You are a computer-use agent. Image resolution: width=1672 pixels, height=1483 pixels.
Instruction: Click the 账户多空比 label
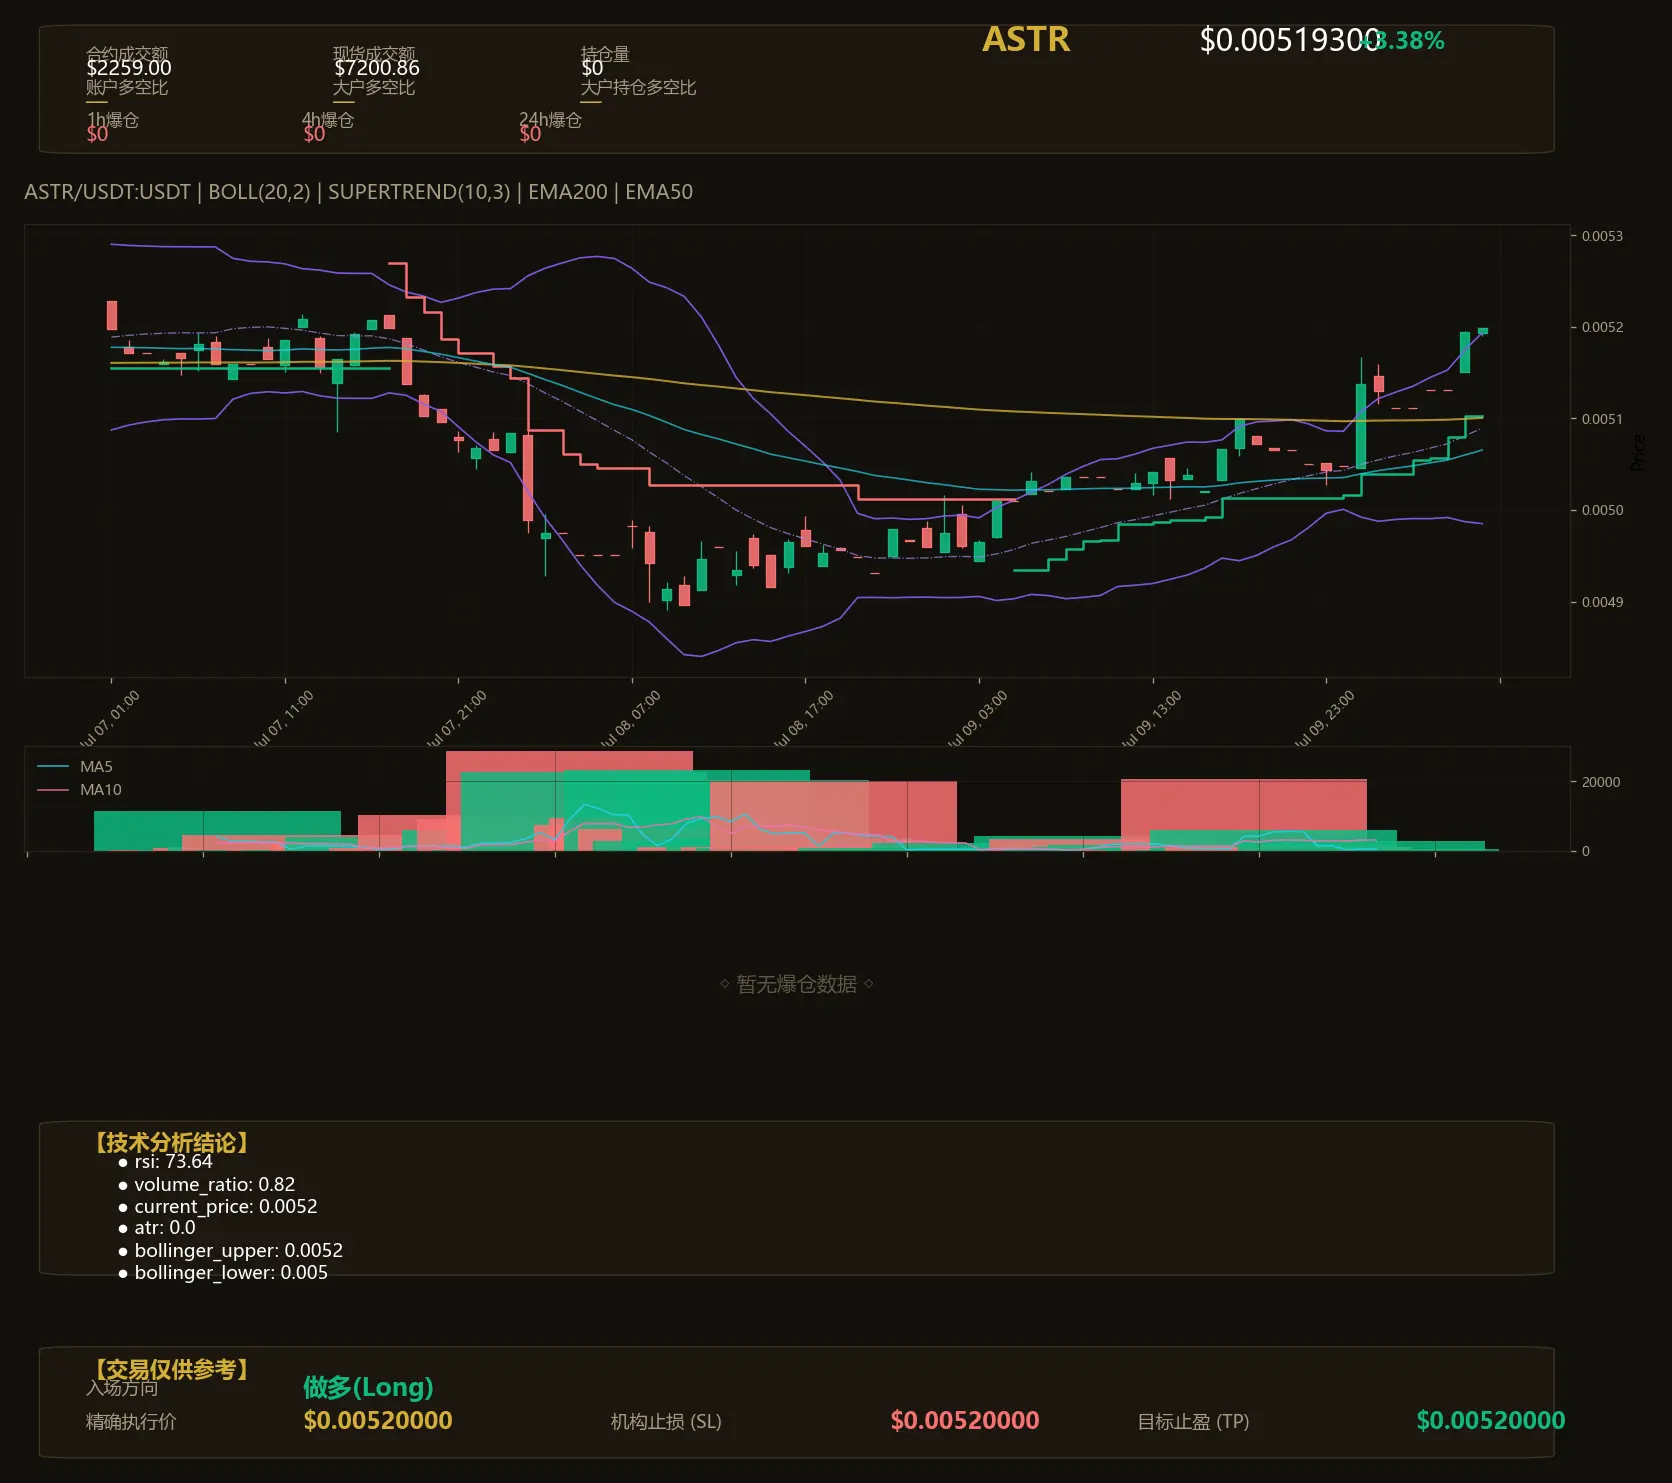click(127, 88)
